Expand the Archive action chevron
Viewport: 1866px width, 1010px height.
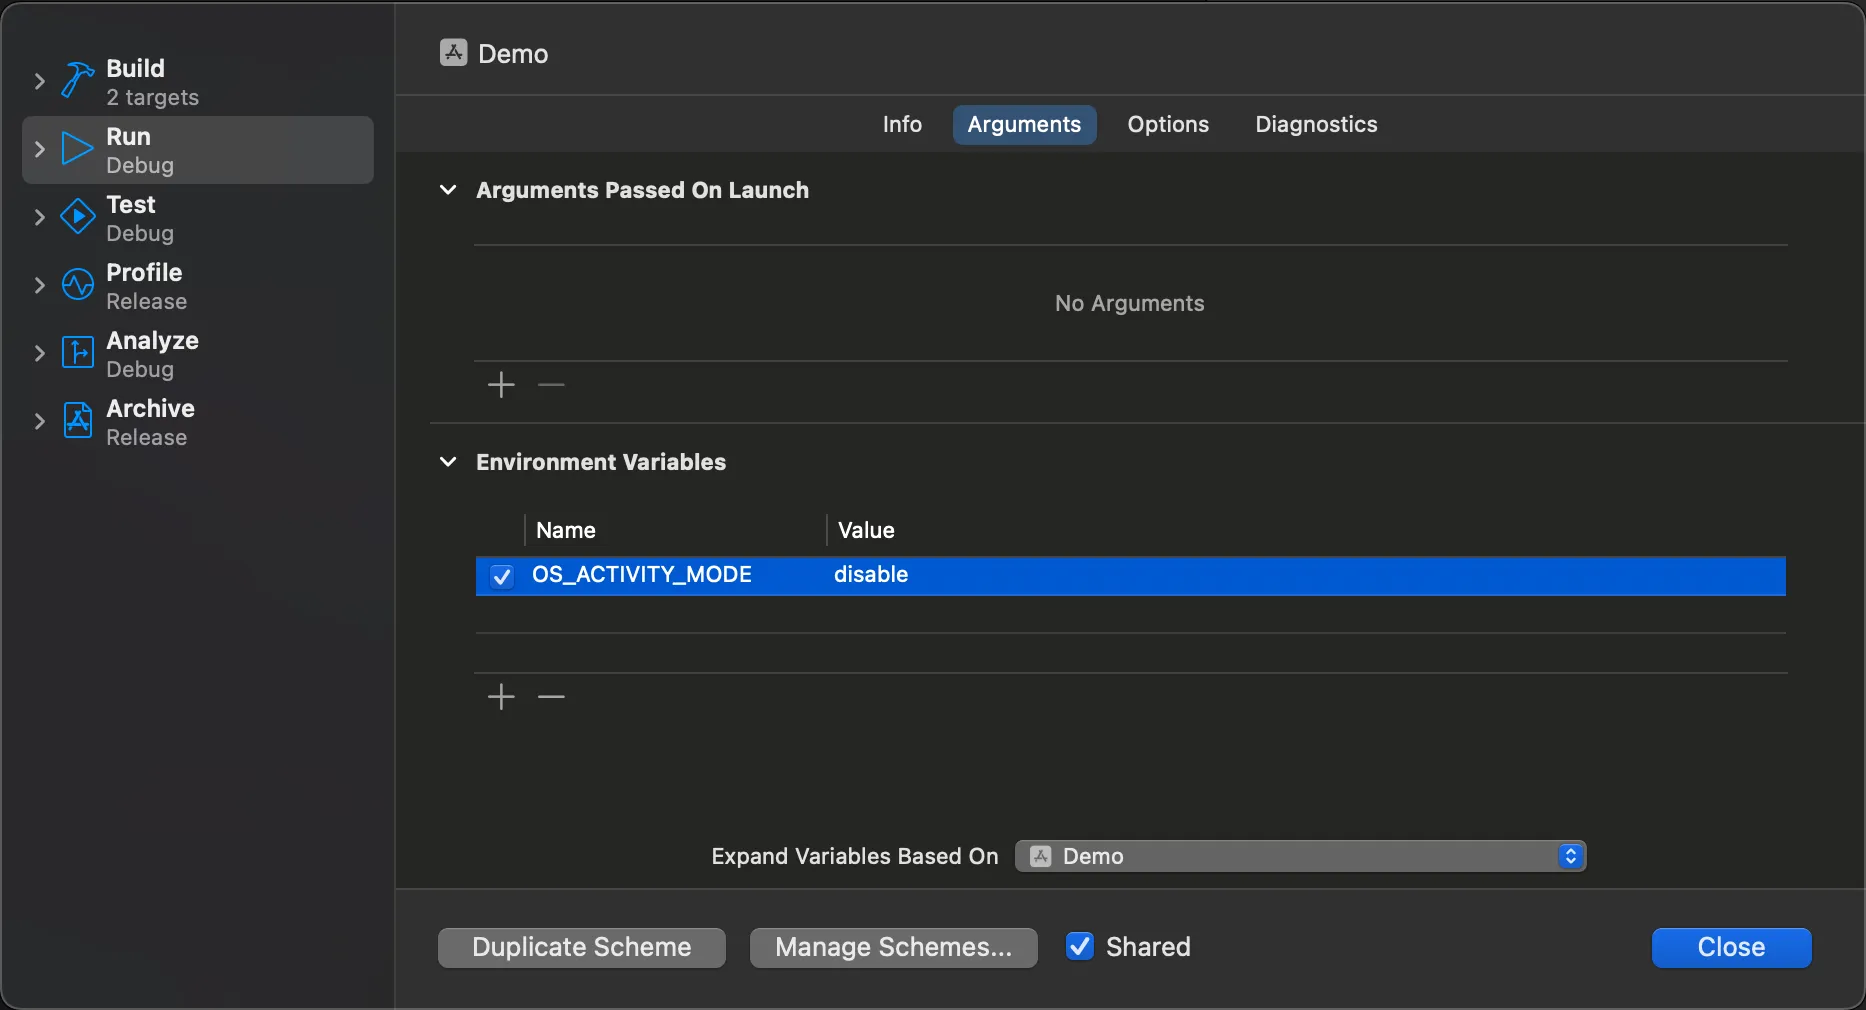(40, 421)
